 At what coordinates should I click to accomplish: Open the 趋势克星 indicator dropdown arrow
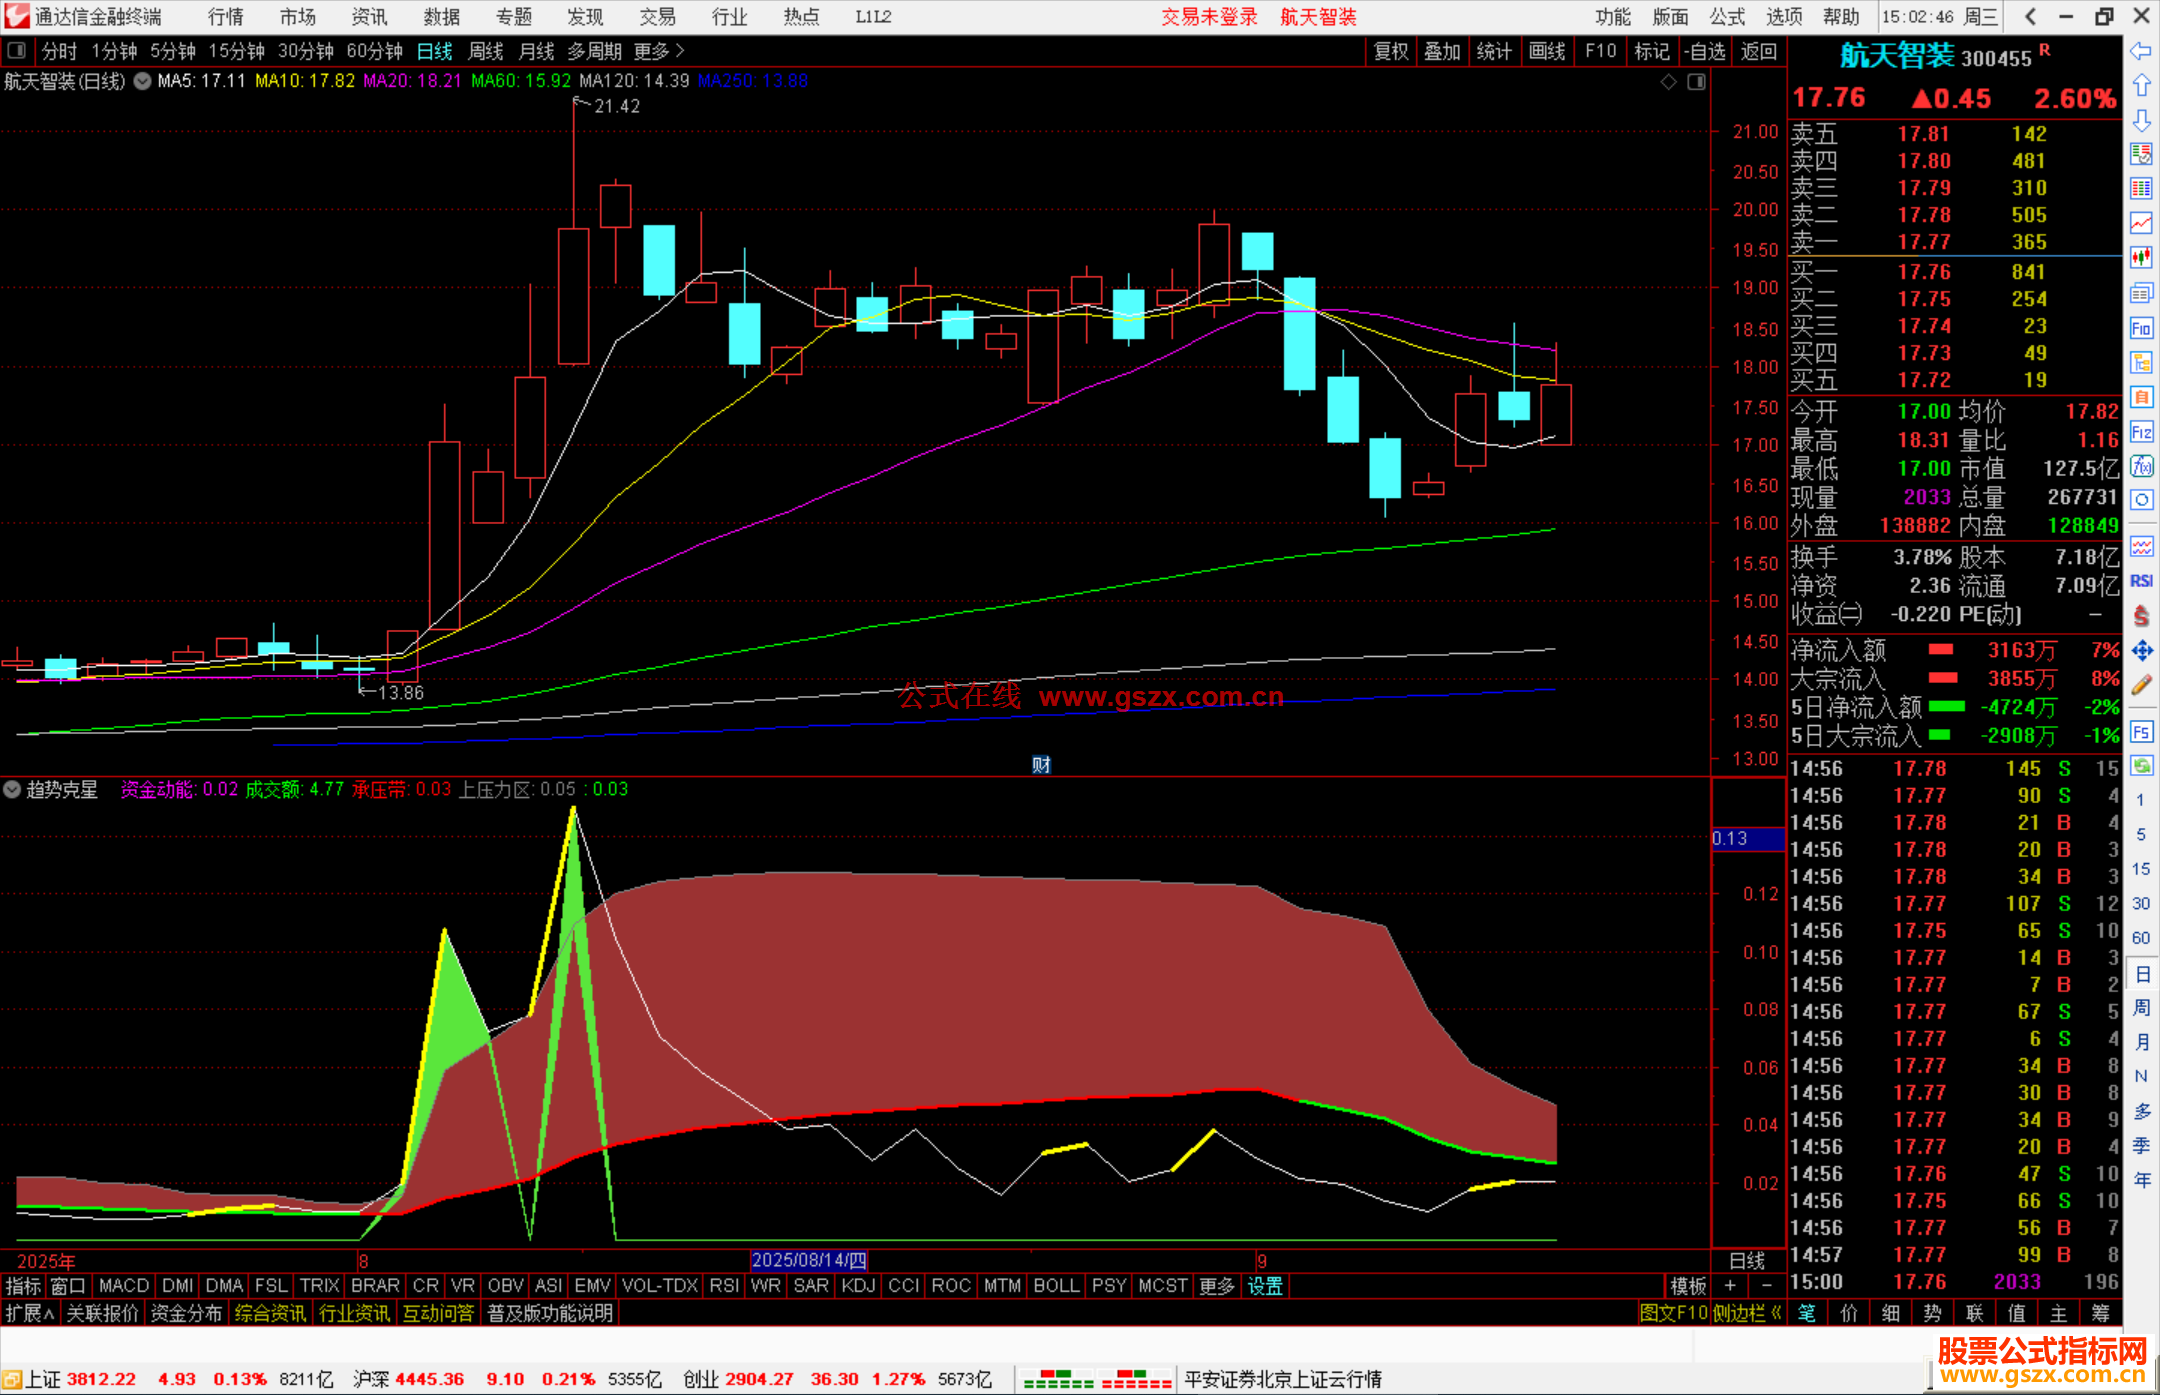[x=12, y=789]
